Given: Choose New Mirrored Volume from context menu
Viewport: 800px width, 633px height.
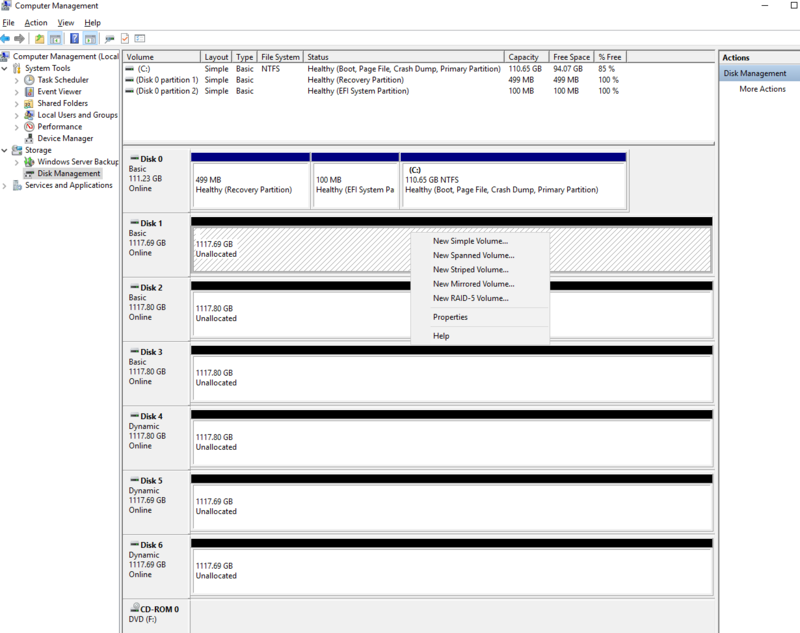Looking at the screenshot, I should pyautogui.click(x=470, y=284).
